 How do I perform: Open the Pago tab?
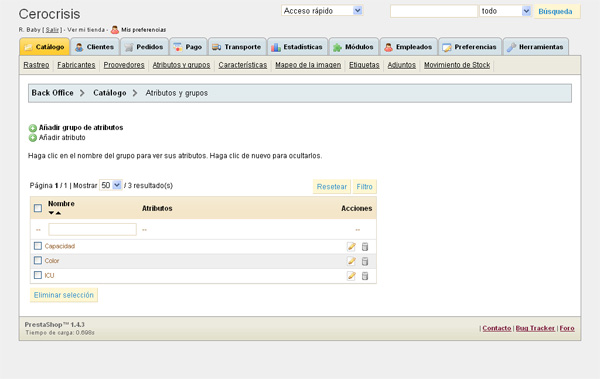(188, 47)
